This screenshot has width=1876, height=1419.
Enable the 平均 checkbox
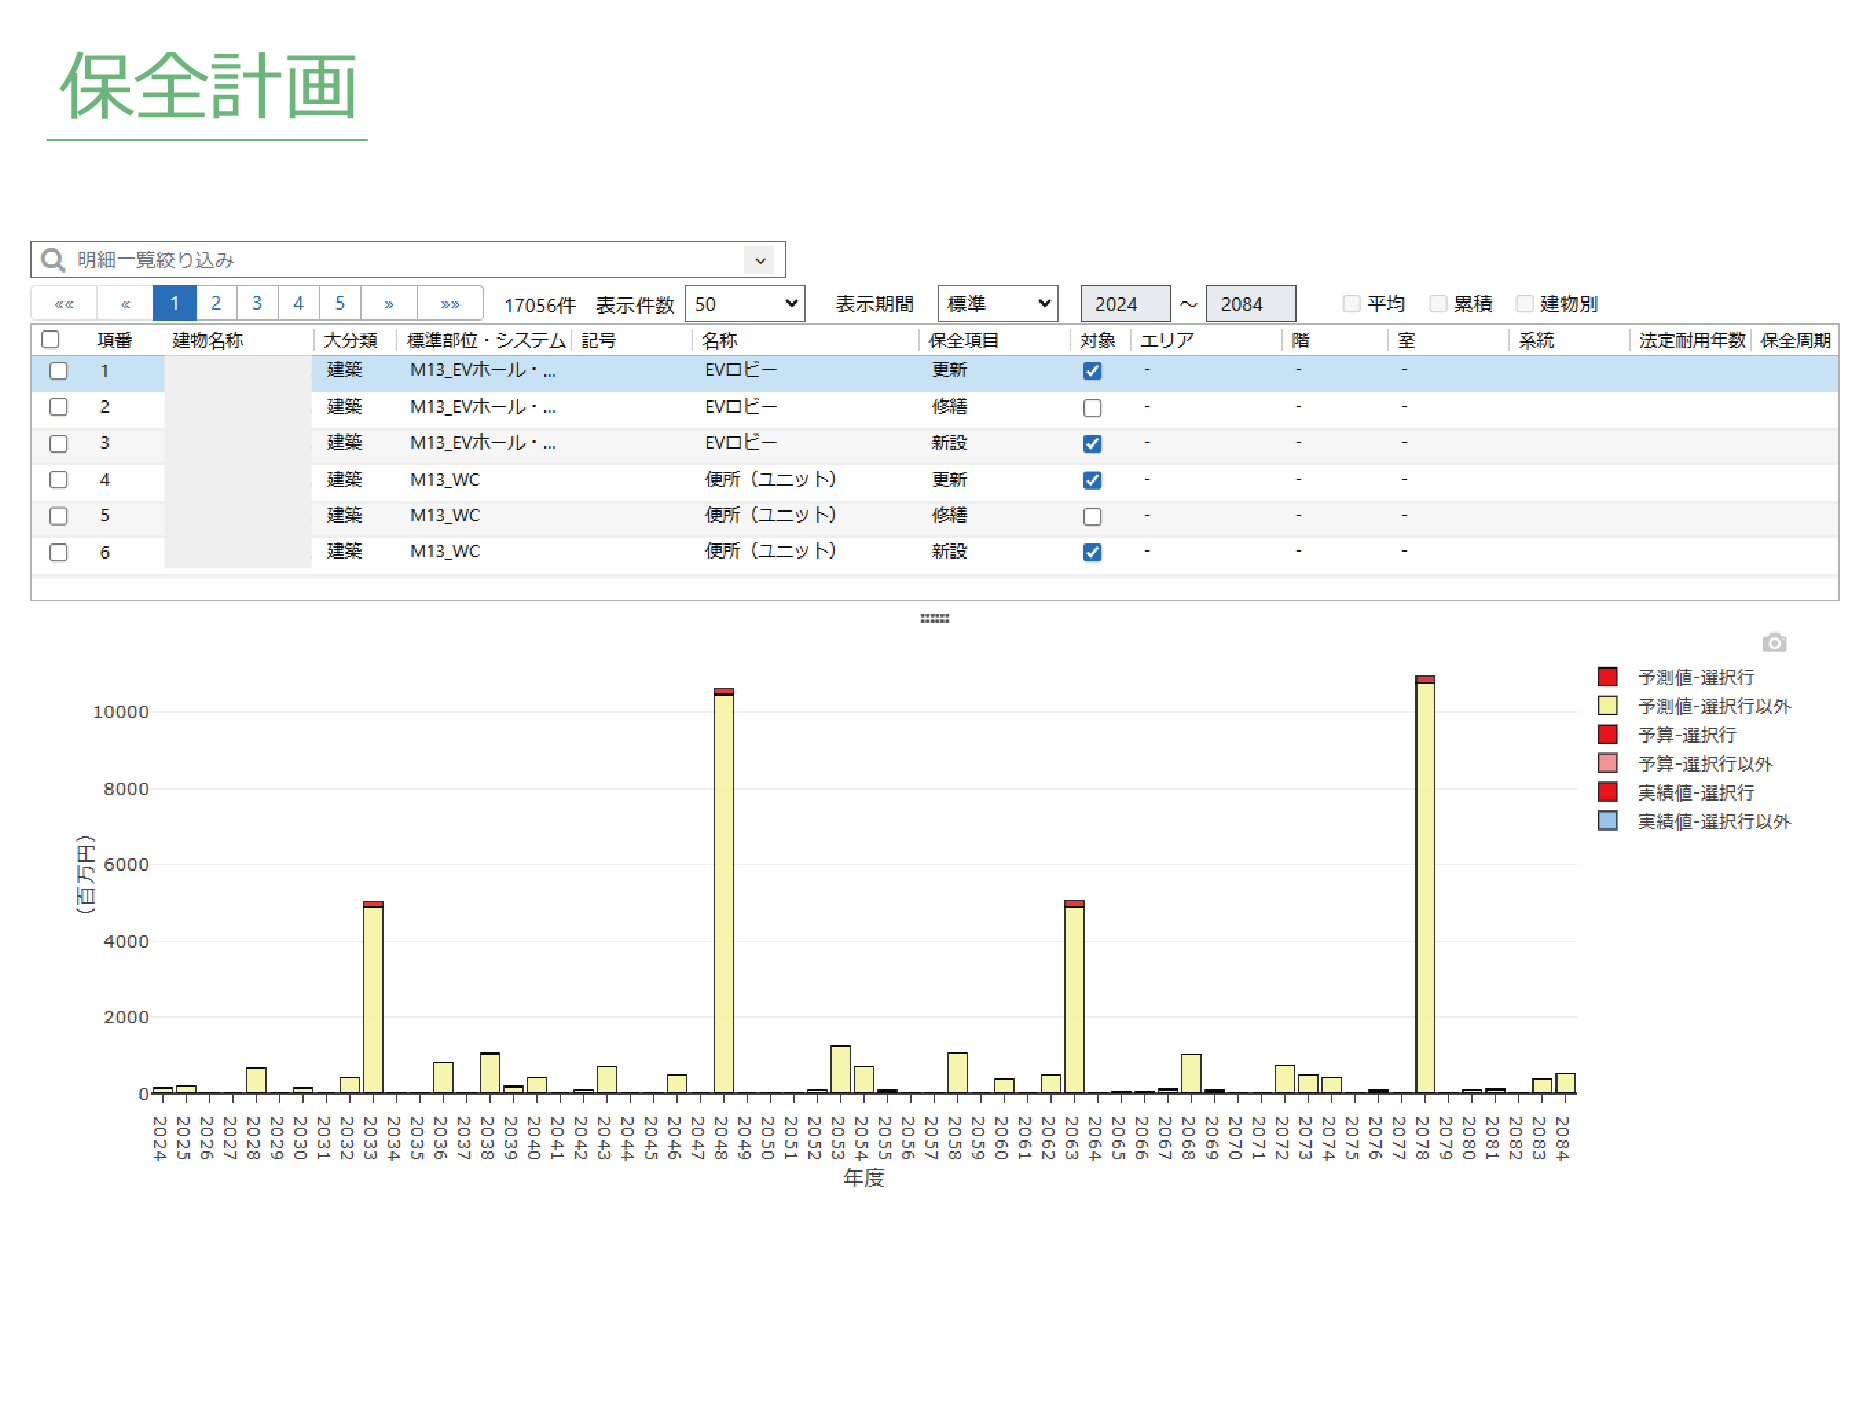click(1352, 304)
